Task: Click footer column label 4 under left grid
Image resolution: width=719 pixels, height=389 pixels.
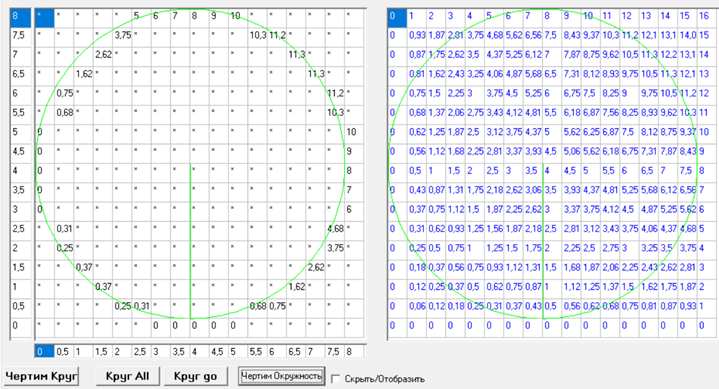Action: point(199,351)
